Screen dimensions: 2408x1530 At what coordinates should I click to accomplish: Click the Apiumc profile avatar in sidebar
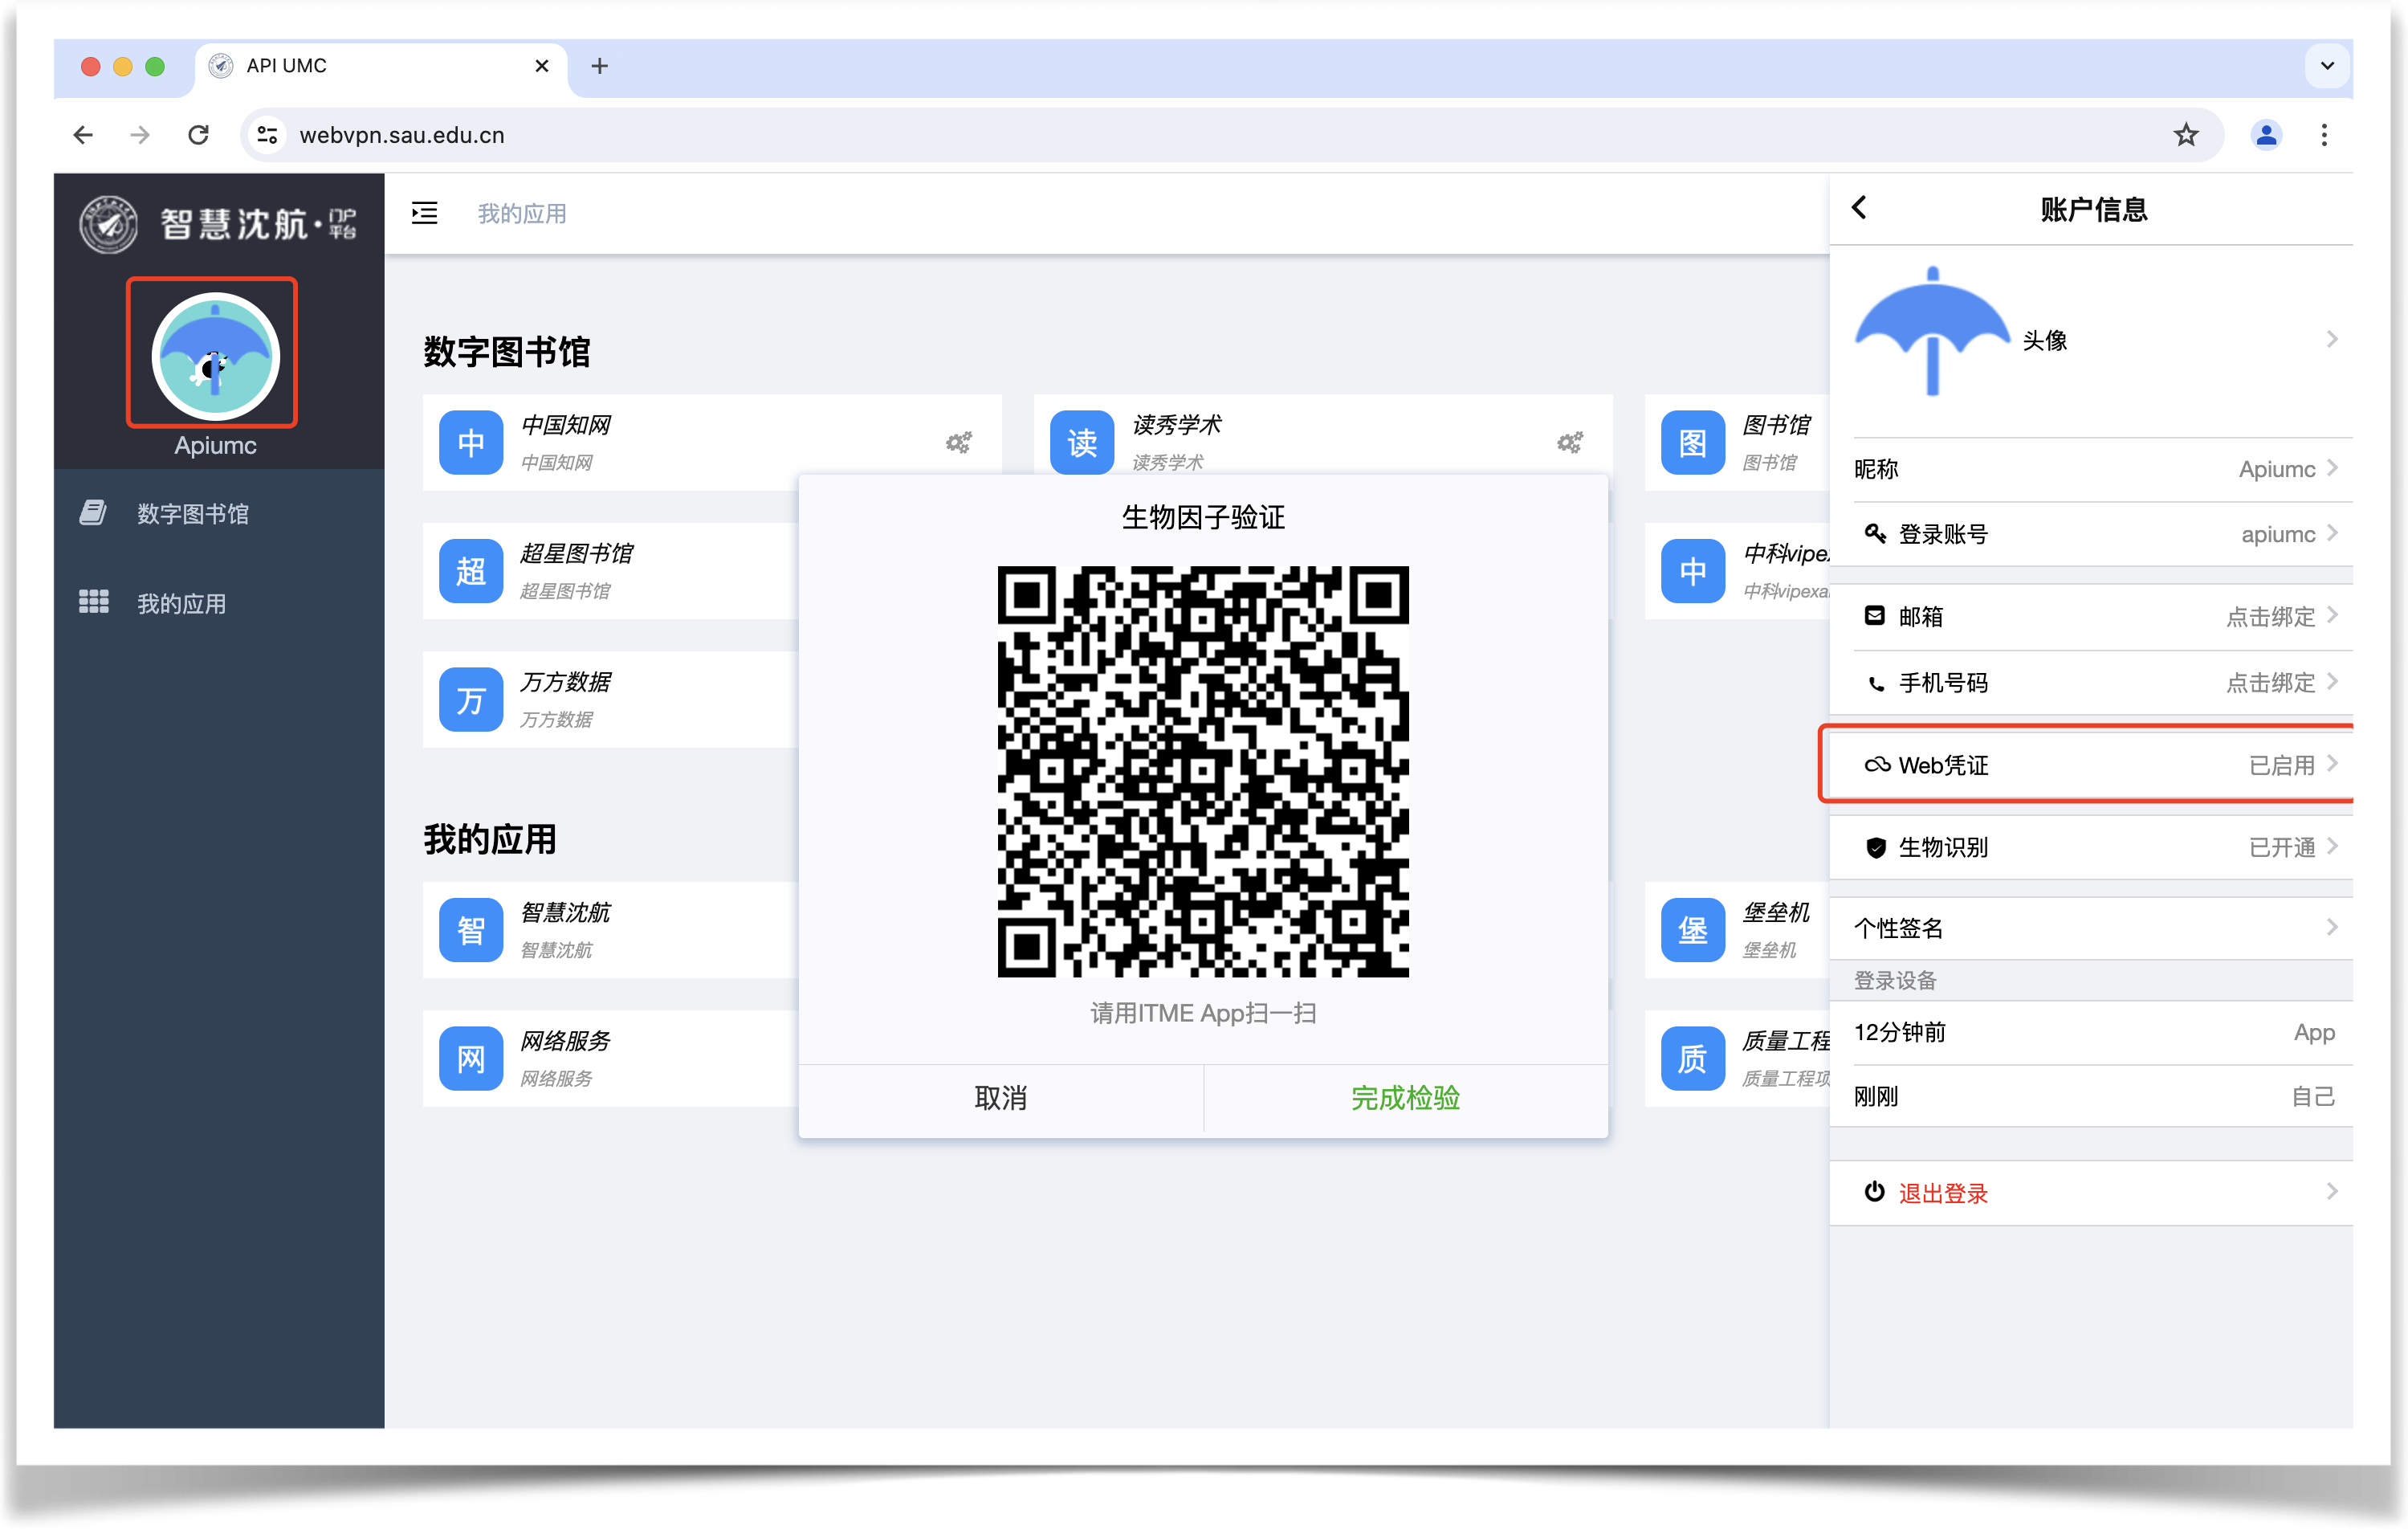[214, 356]
